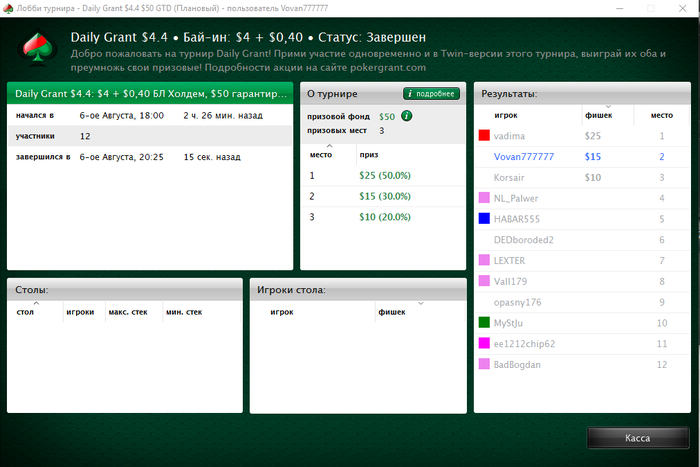Click the magenta tag next to ee1212chip62
This screenshot has height=467, width=700.
484,343
